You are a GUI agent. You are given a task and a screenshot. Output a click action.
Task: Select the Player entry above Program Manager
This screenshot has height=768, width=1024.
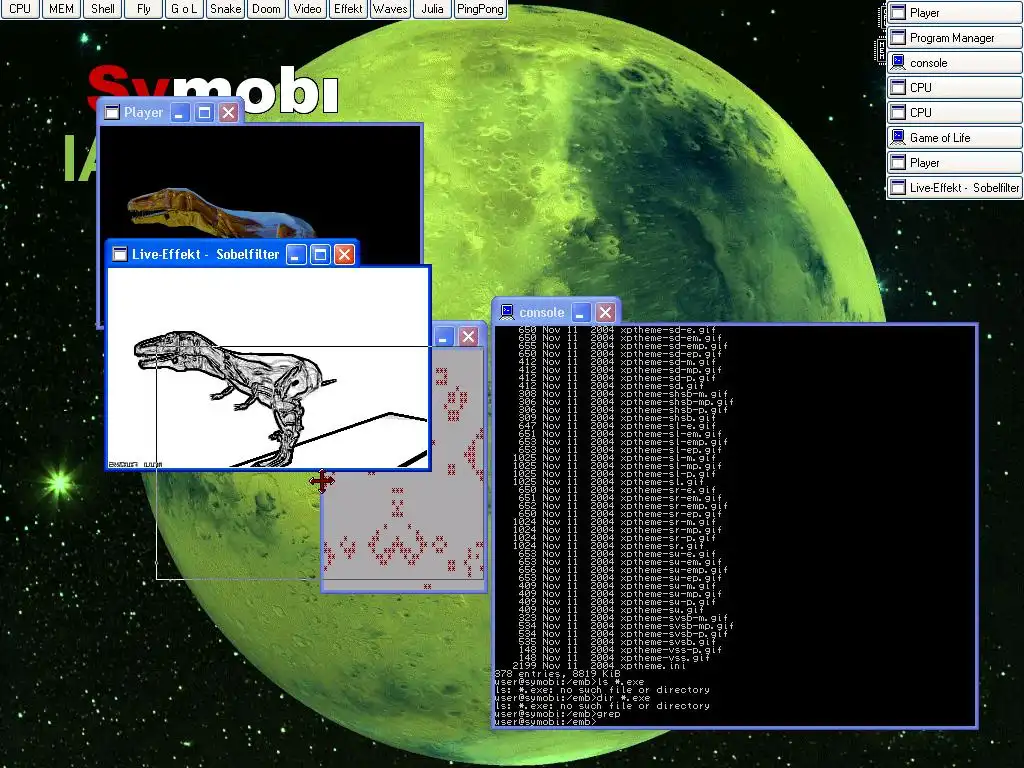click(954, 12)
